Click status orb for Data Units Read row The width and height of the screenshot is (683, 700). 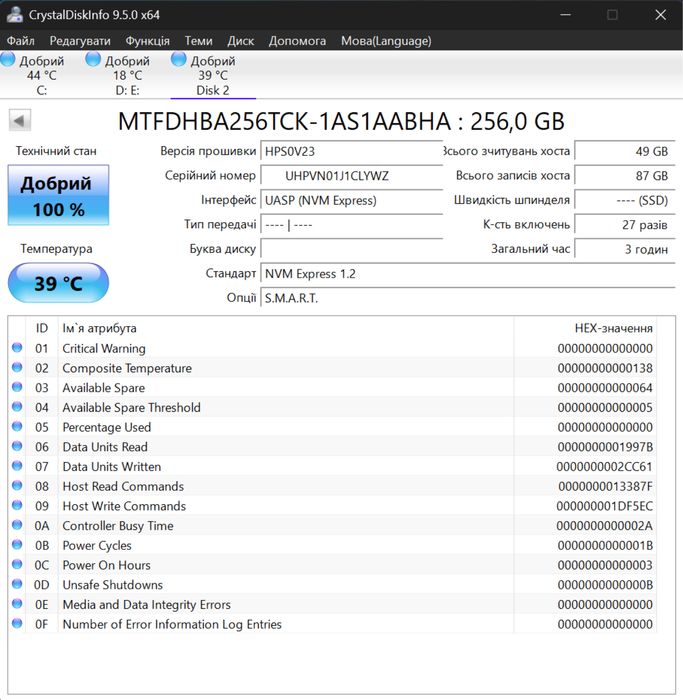coord(17,446)
